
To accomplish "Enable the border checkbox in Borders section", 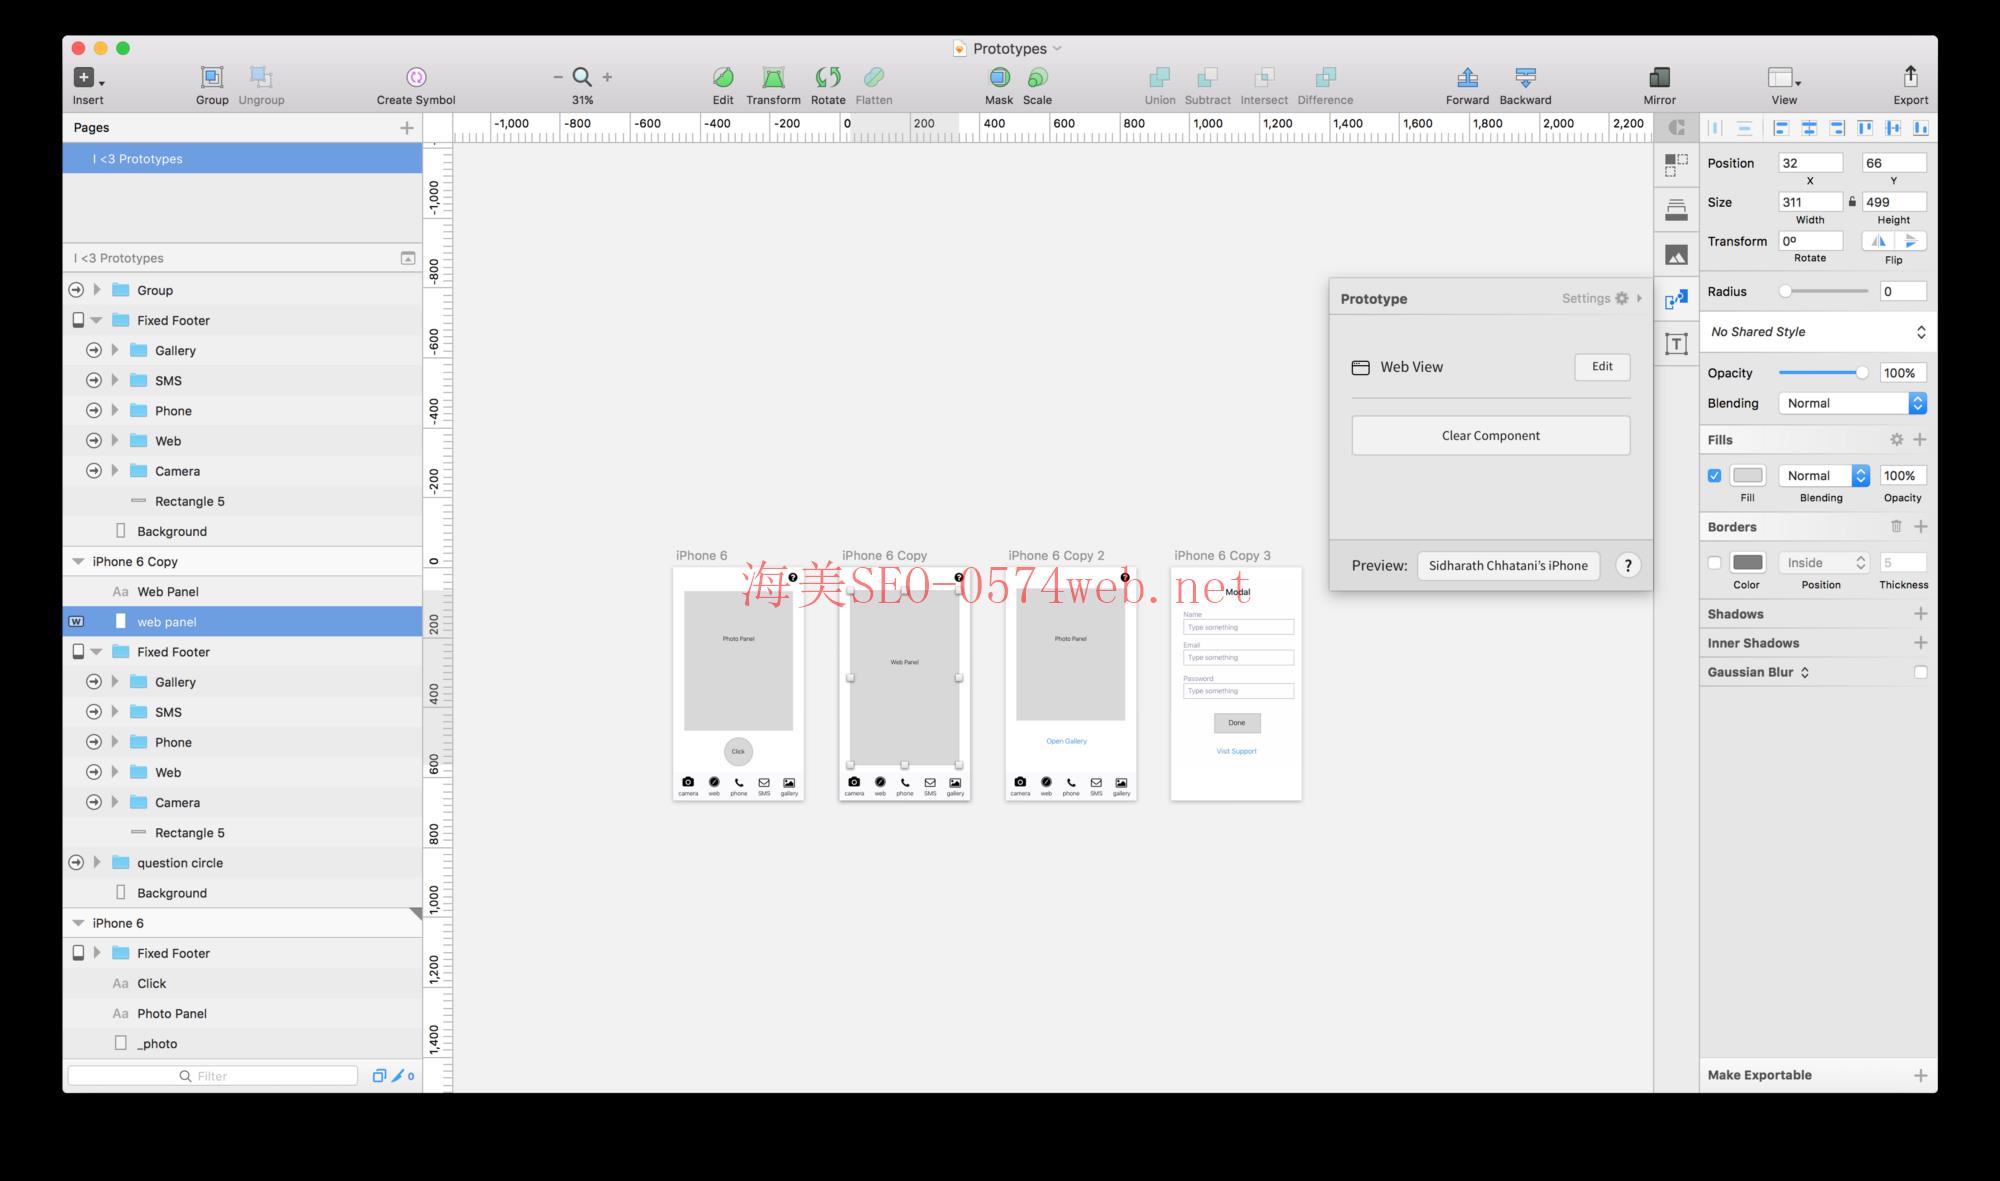I will [1713, 562].
